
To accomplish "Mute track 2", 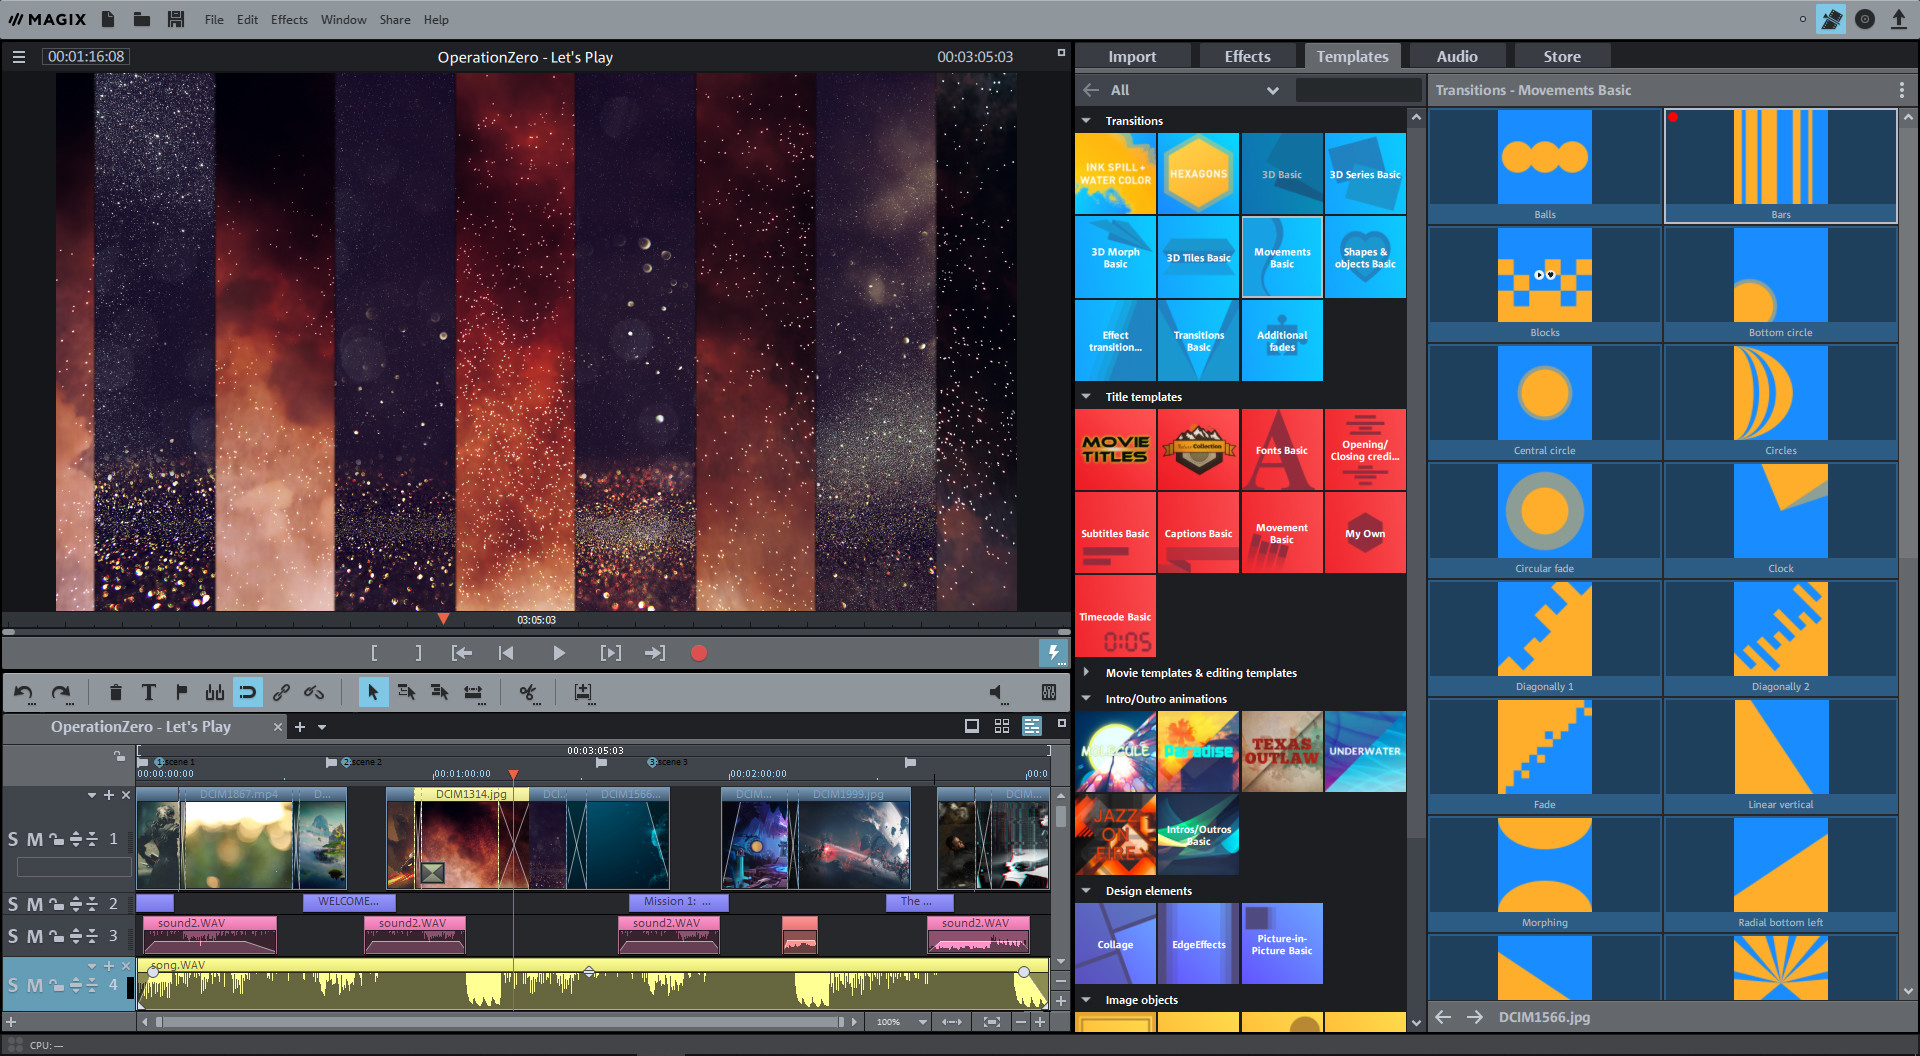I will coord(34,903).
